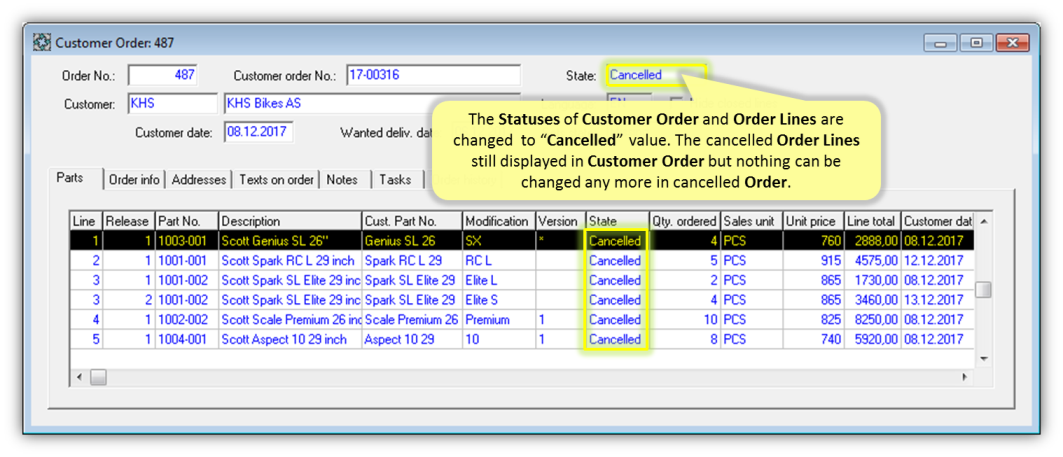Minimize the Customer Order window
1063x457 pixels.
click(x=940, y=43)
